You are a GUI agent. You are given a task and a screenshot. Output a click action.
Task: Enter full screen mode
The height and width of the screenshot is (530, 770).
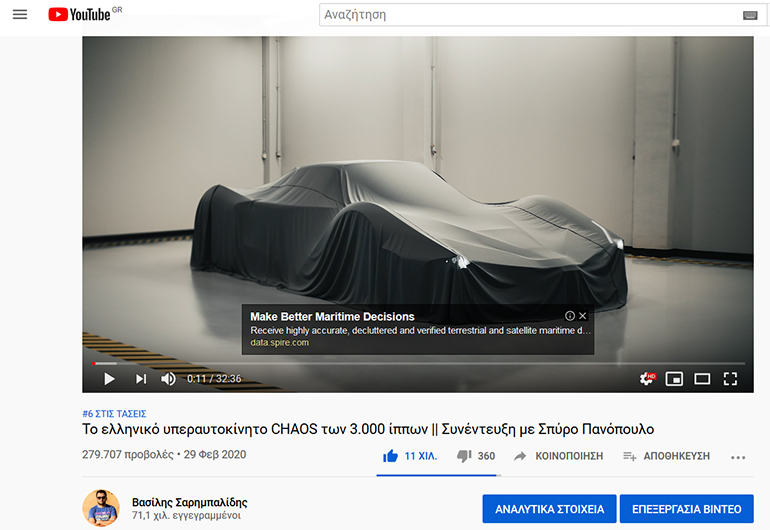(730, 379)
